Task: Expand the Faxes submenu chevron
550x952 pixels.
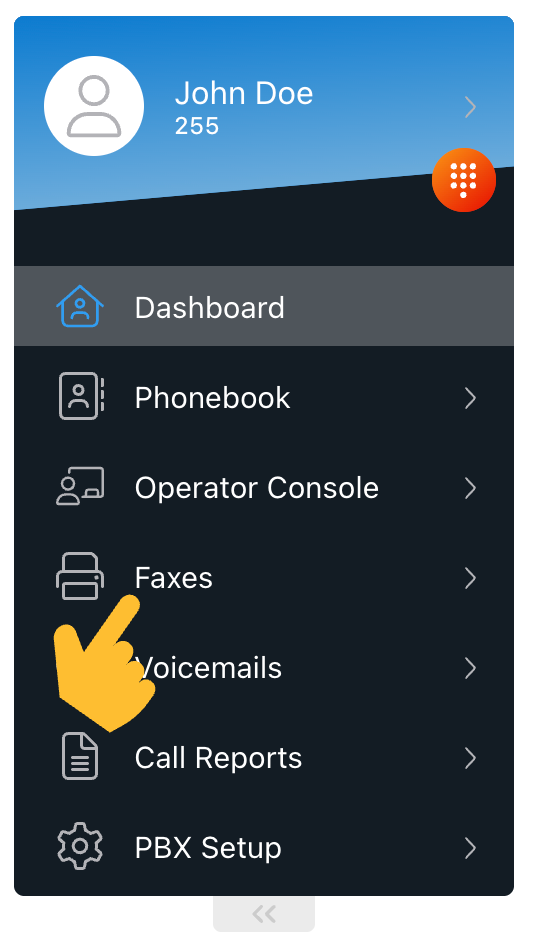Action: 470,578
